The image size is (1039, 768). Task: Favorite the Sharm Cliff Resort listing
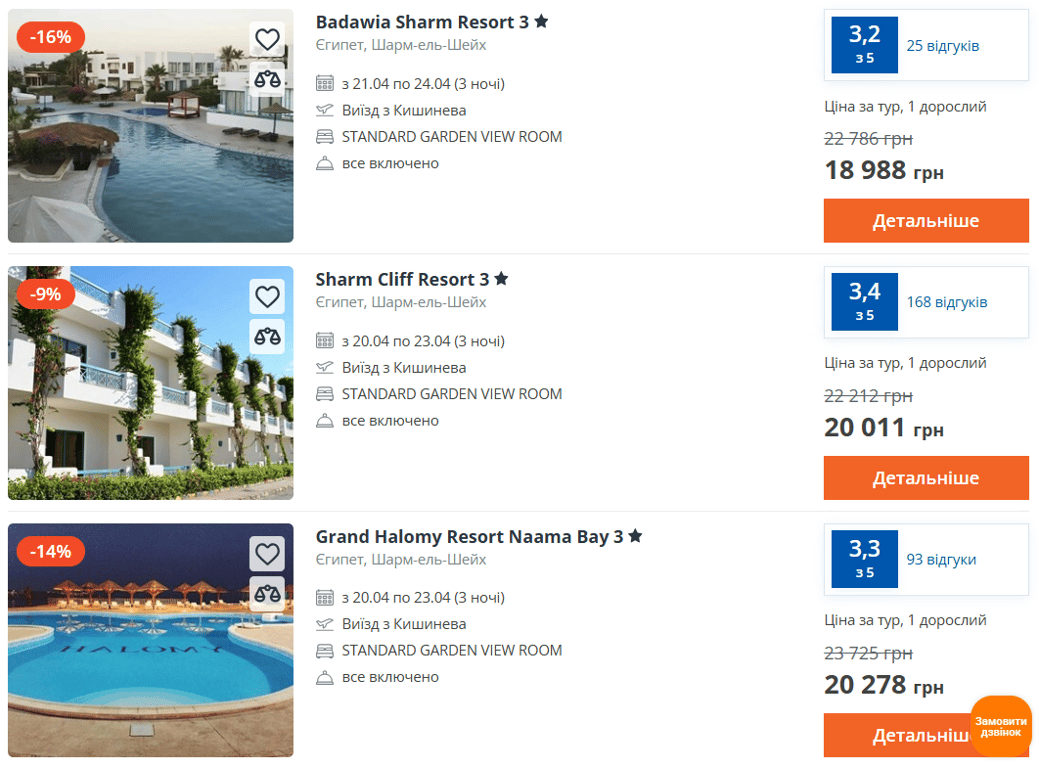coord(267,297)
